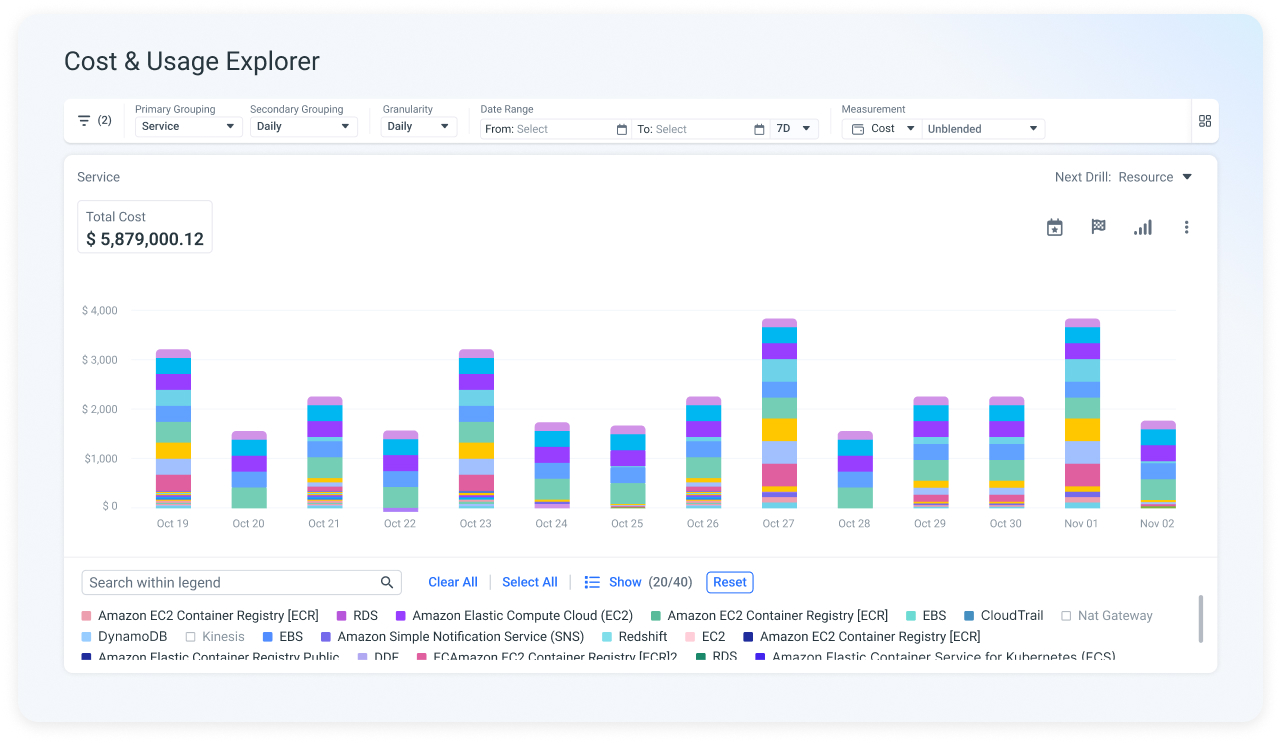Open the filters panel showing 2 active filters
Screen dimensions: 1281x743
[93, 120]
